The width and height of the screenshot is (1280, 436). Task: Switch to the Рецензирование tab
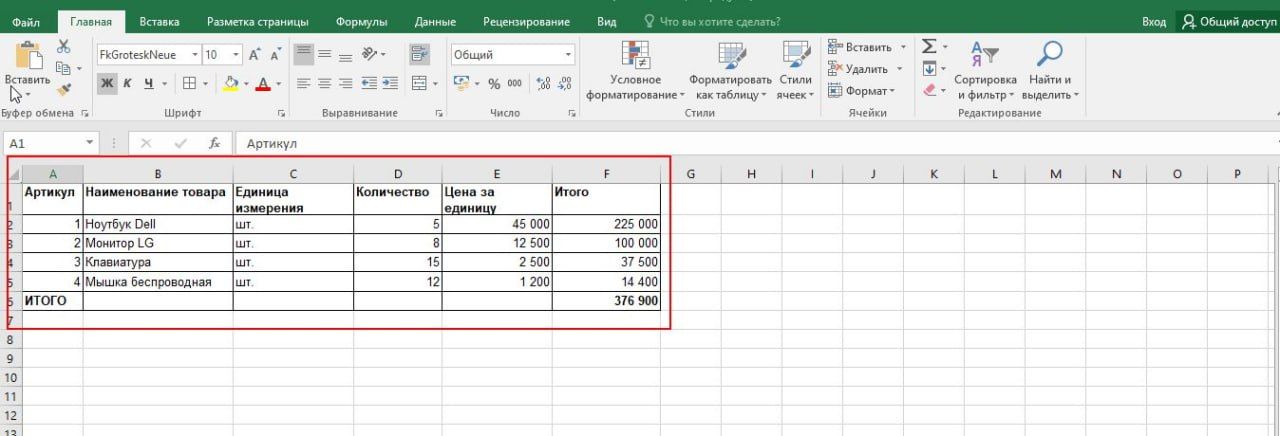(526, 21)
